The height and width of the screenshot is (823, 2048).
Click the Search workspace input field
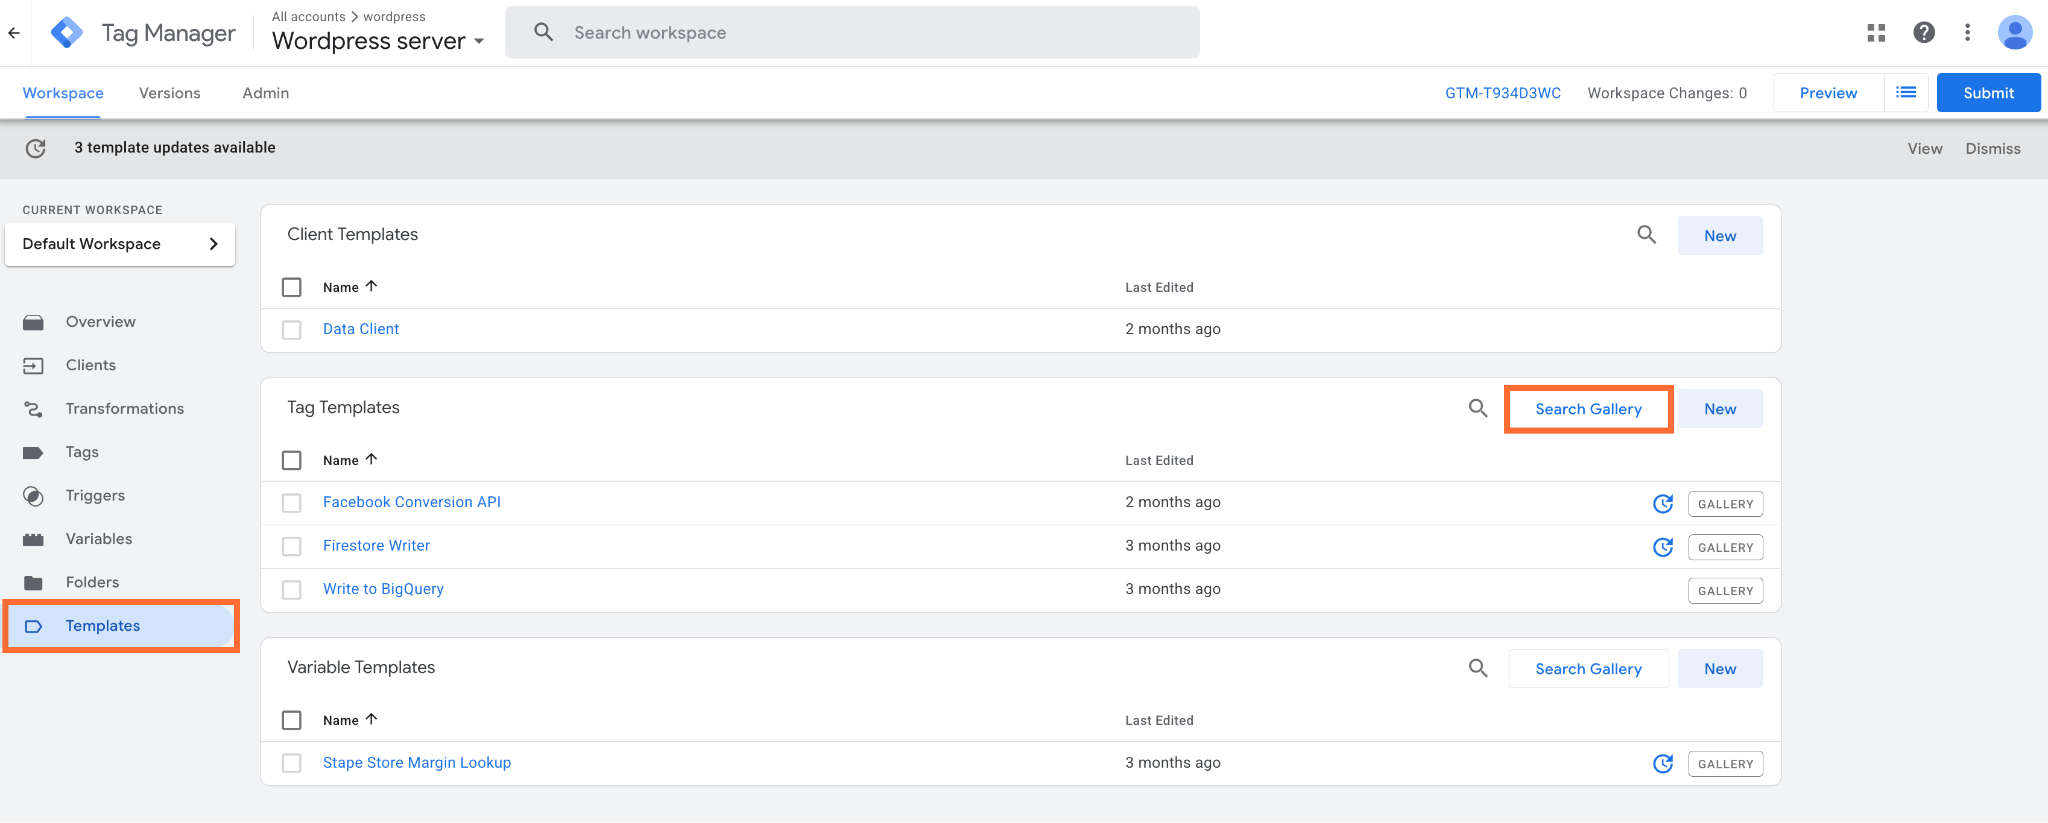[852, 32]
